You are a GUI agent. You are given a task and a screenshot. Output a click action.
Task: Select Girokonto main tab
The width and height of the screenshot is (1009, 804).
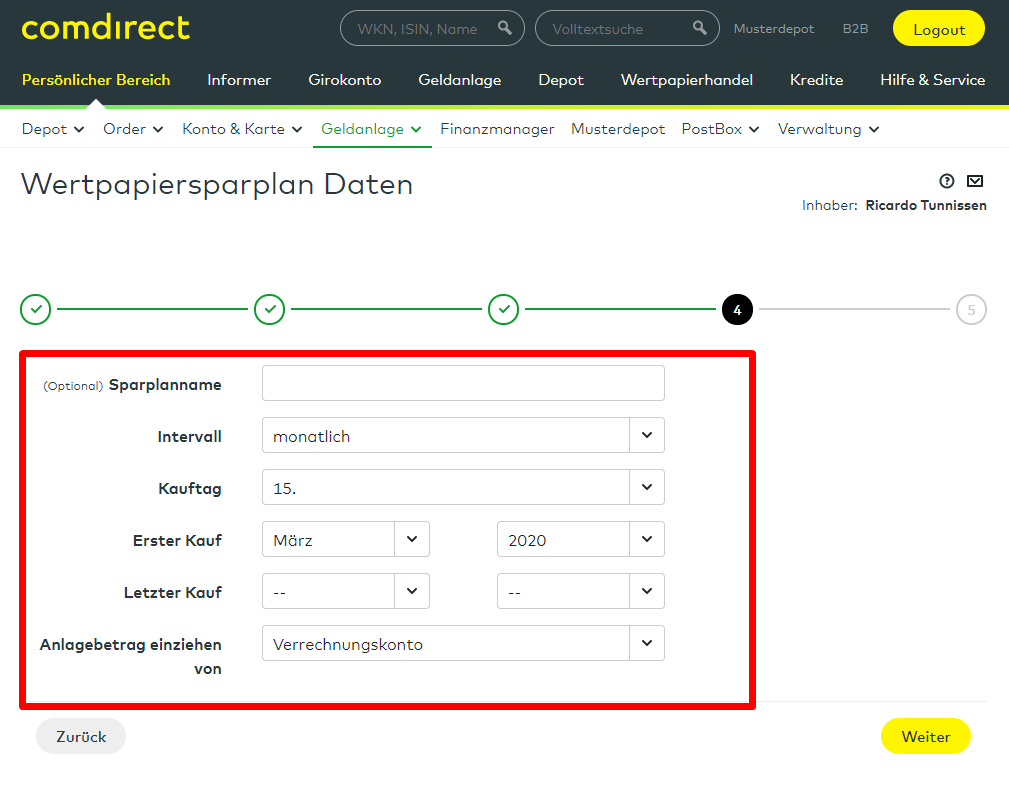tap(344, 80)
